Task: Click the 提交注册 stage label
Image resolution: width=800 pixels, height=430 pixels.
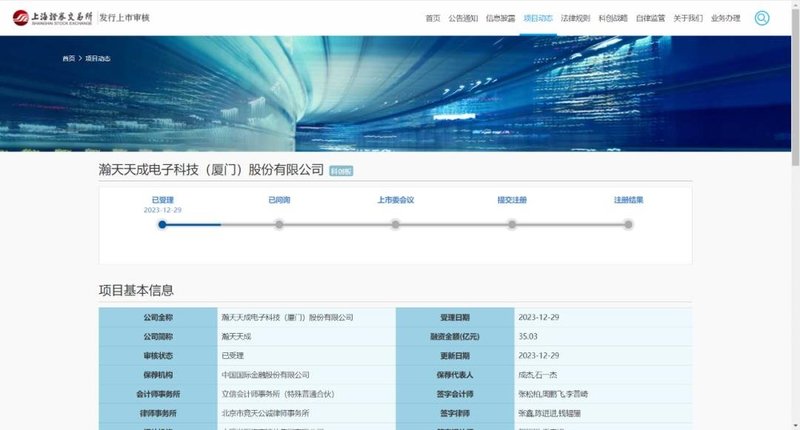Action: pyautogui.click(x=512, y=200)
